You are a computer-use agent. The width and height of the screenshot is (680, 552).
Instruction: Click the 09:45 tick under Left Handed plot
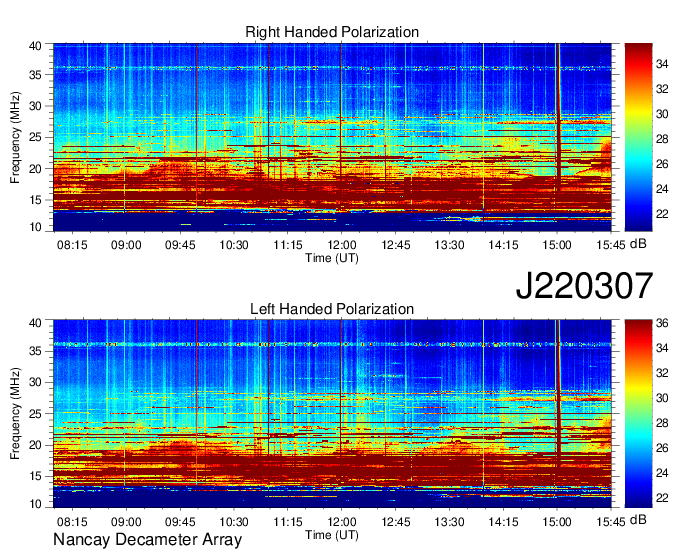[x=180, y=522]
